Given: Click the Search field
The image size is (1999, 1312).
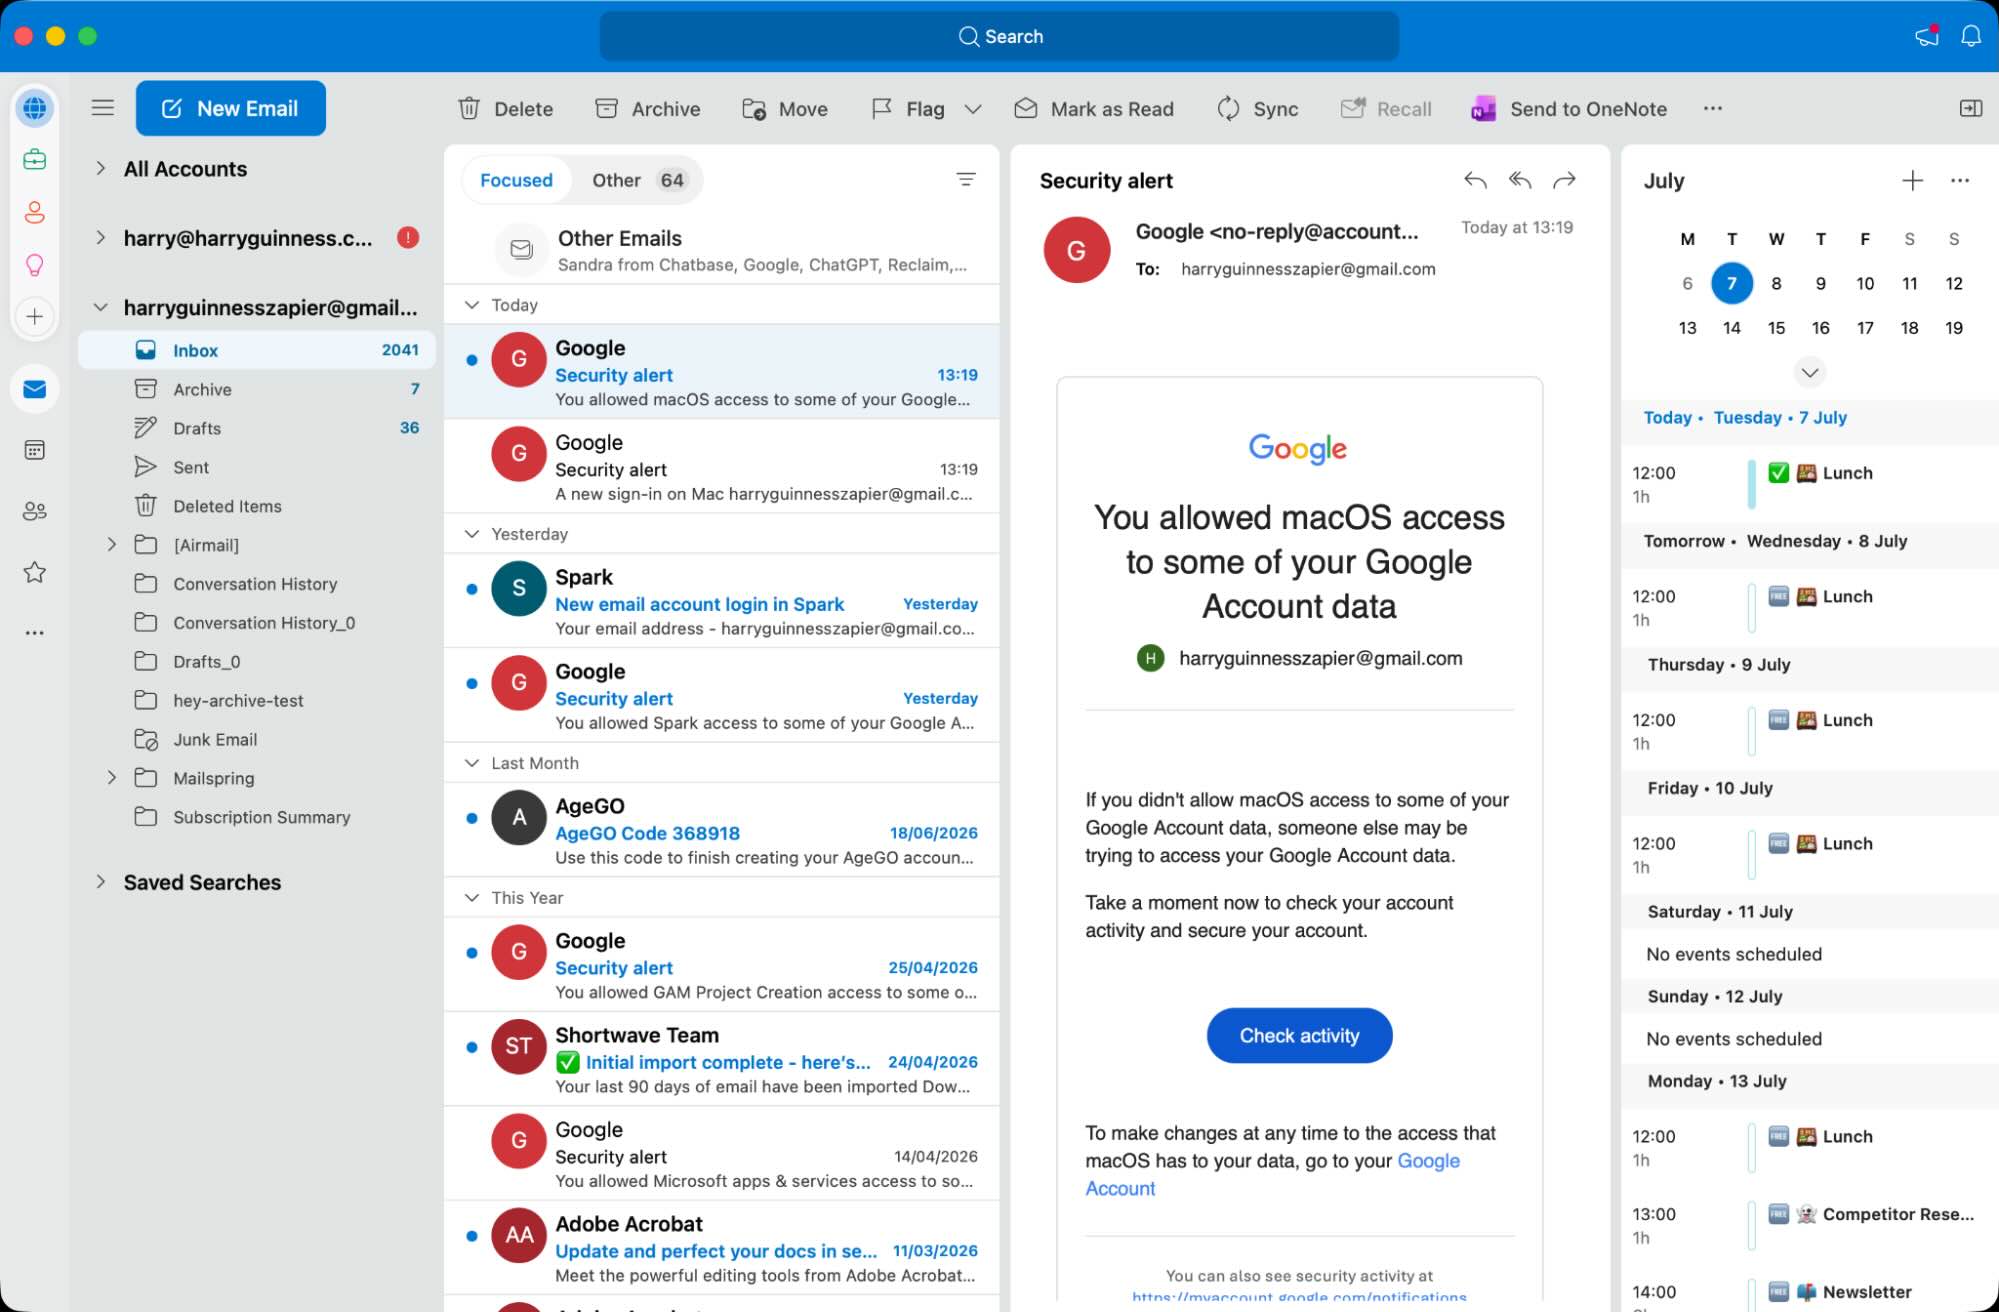Looking at the screenshot, I should pos(999,36).
